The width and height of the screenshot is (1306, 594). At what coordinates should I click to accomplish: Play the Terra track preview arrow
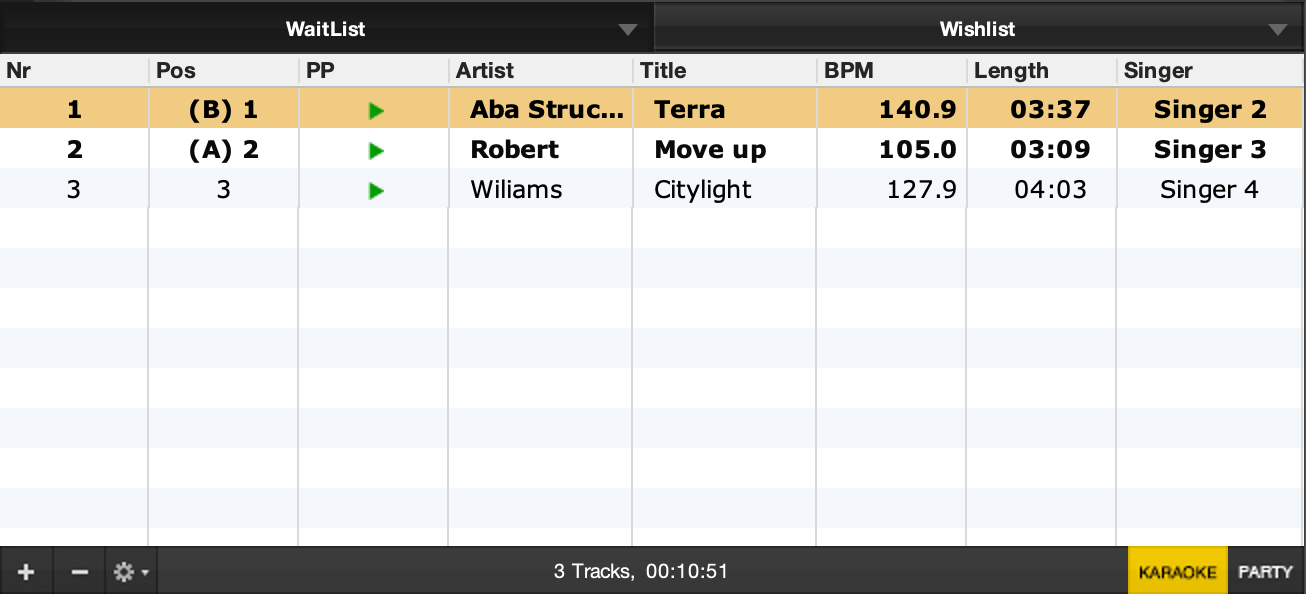(x=376, y=111)
